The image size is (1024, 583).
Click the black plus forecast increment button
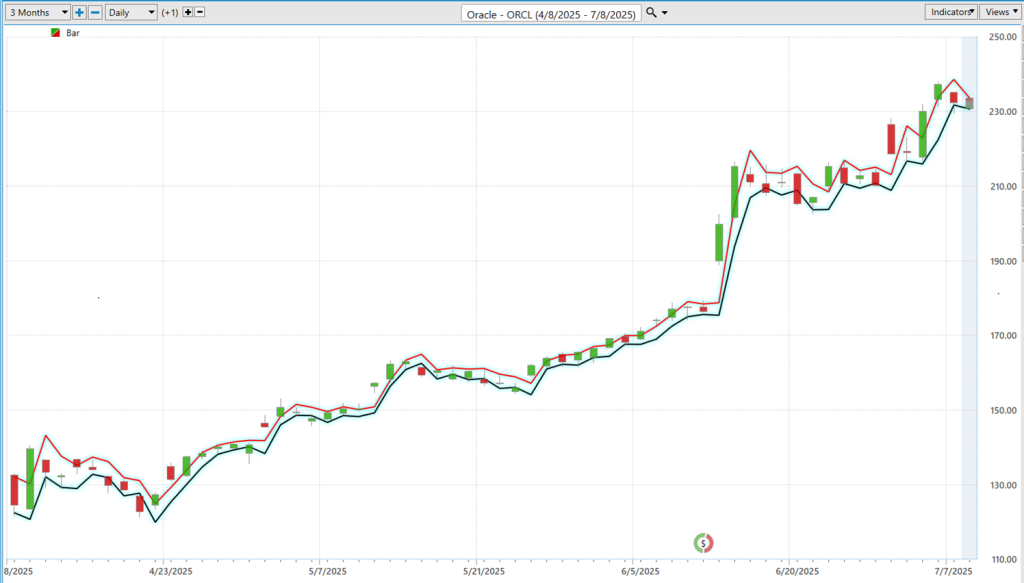(187, 12)
